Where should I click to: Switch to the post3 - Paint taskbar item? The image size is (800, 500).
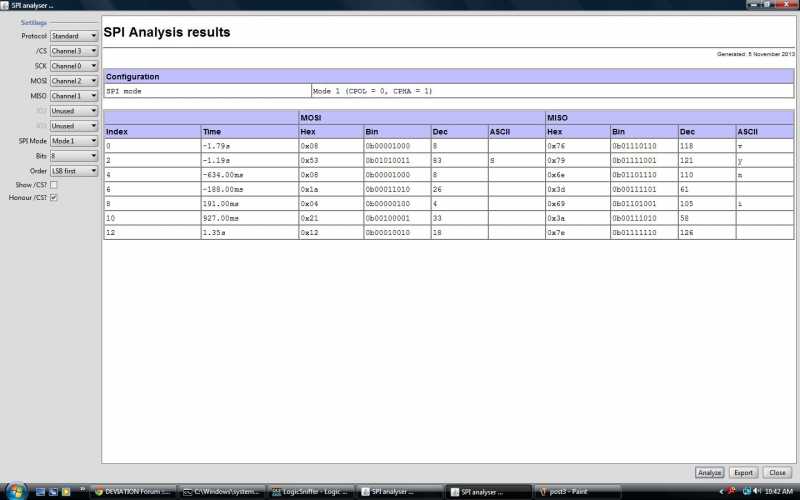578,492
